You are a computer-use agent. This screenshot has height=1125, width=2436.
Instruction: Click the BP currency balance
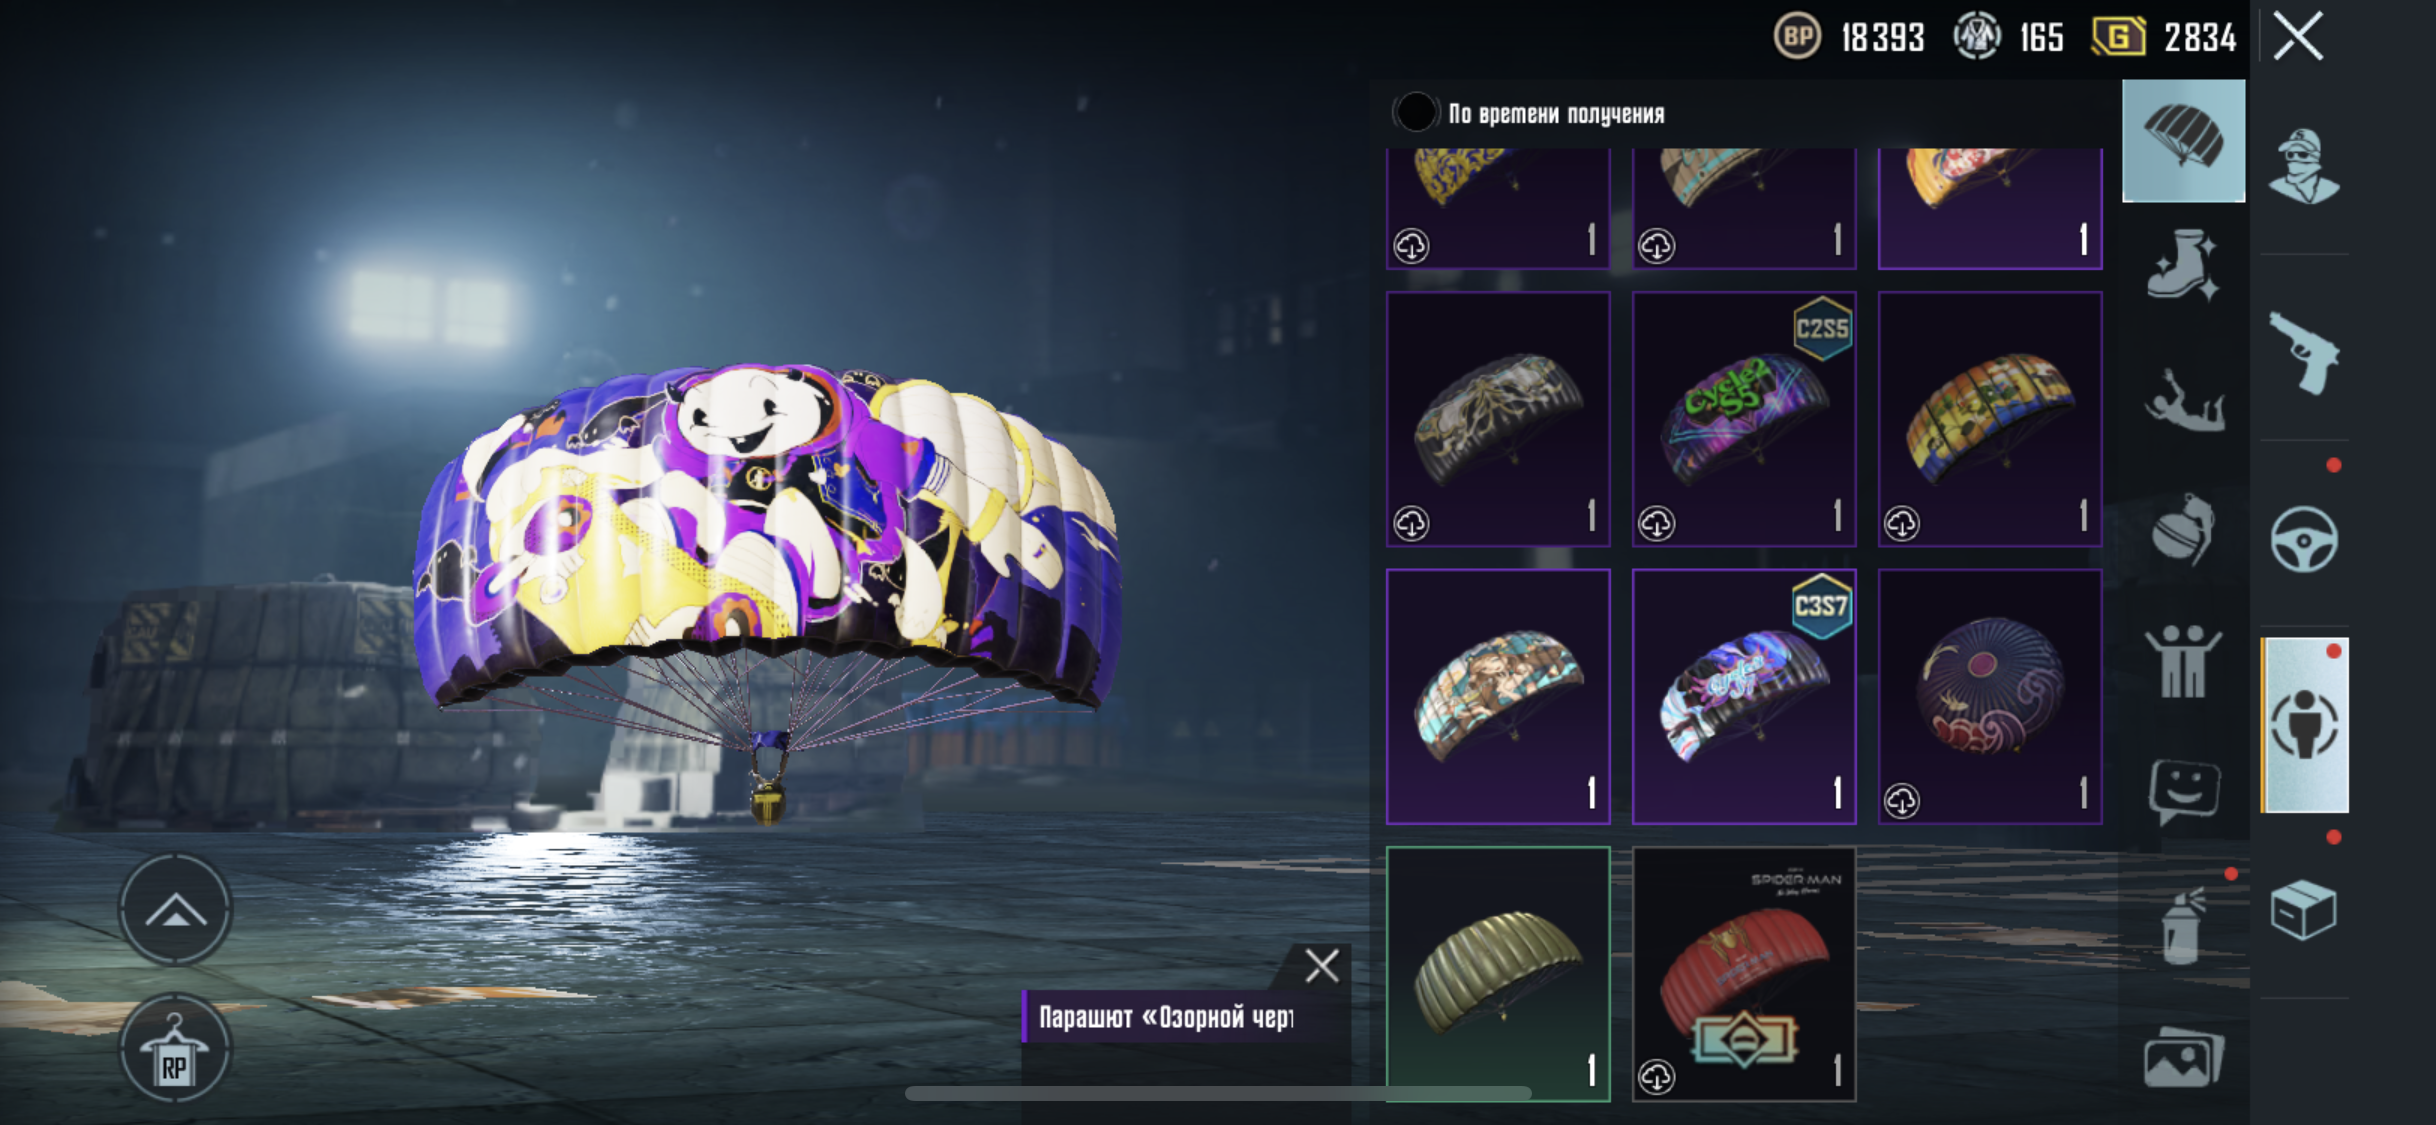tap(1849, 38)
